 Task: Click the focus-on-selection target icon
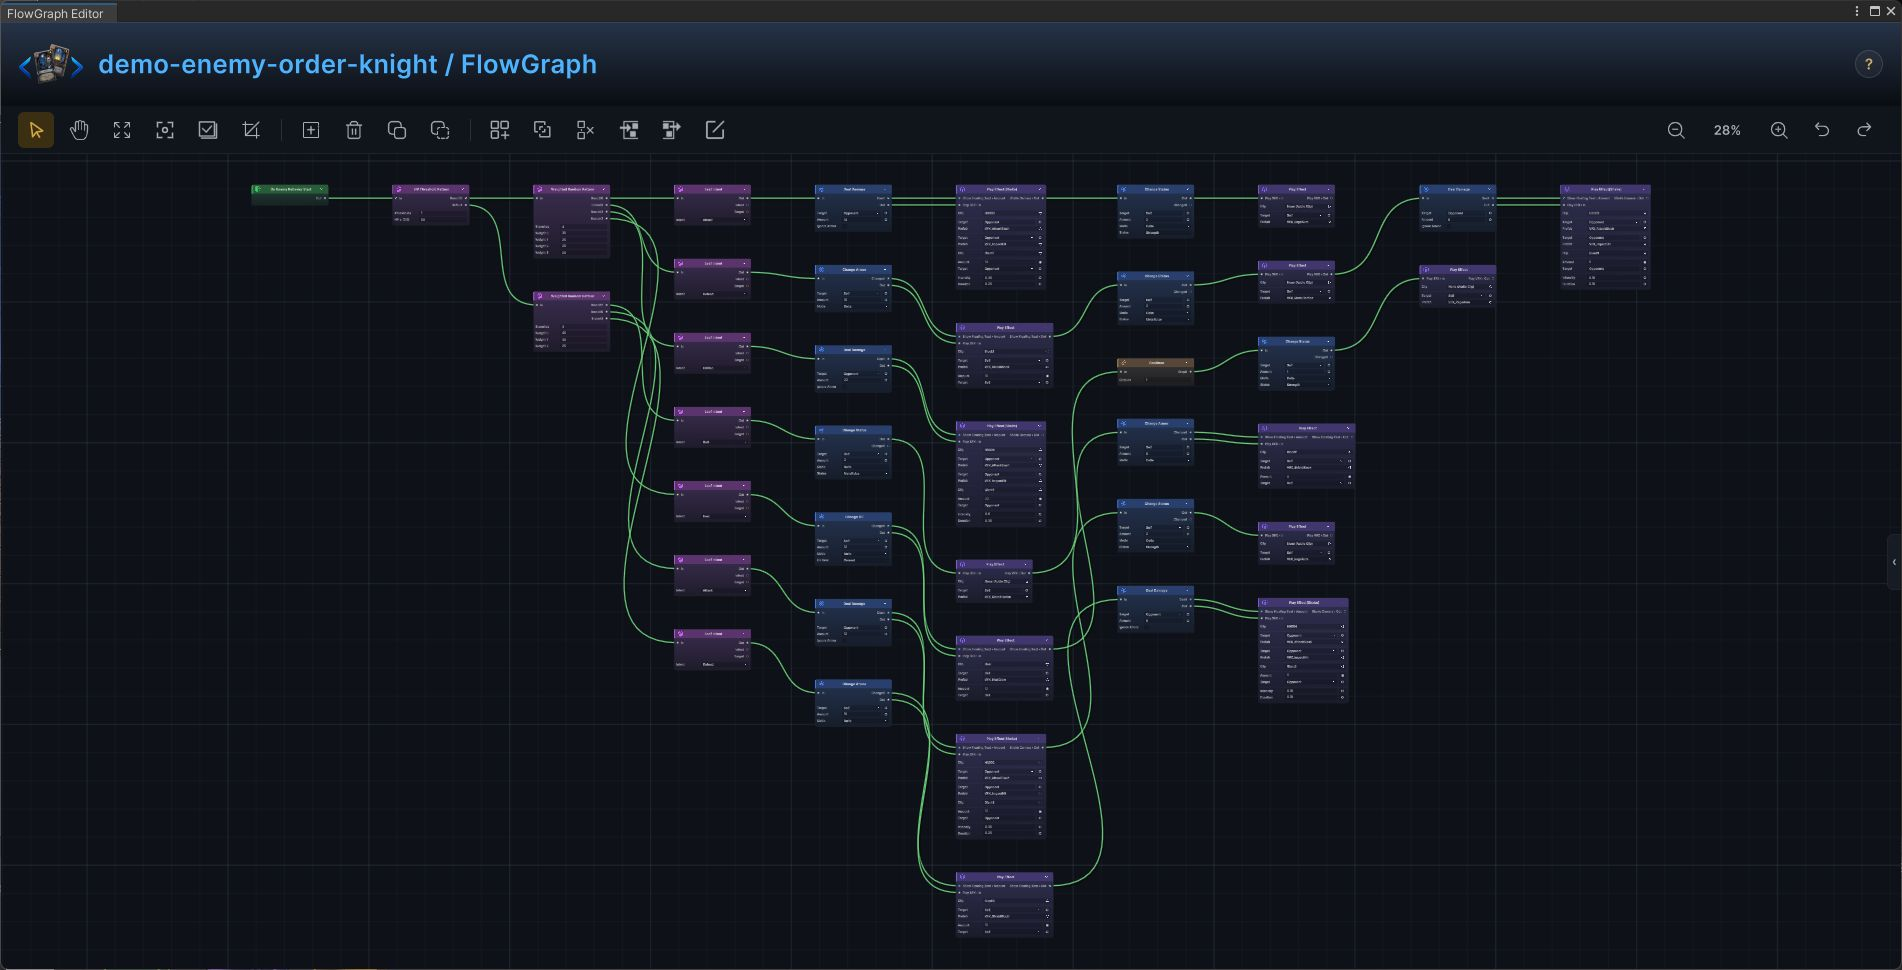pos(165,130)
